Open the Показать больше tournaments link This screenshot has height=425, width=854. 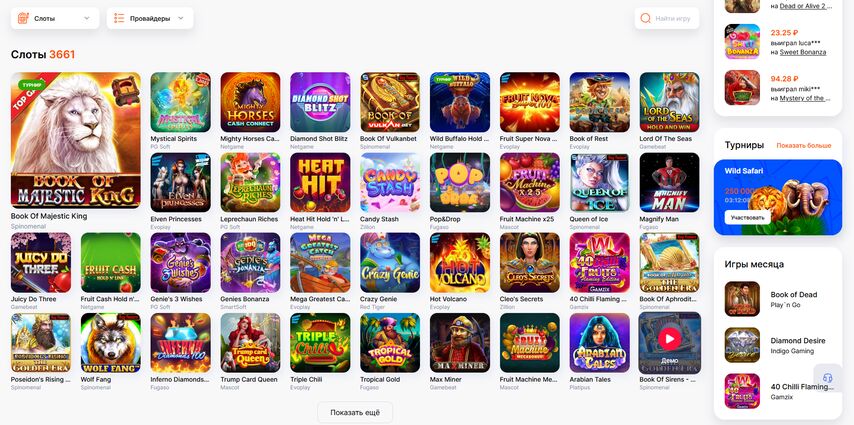pos(804,145)
